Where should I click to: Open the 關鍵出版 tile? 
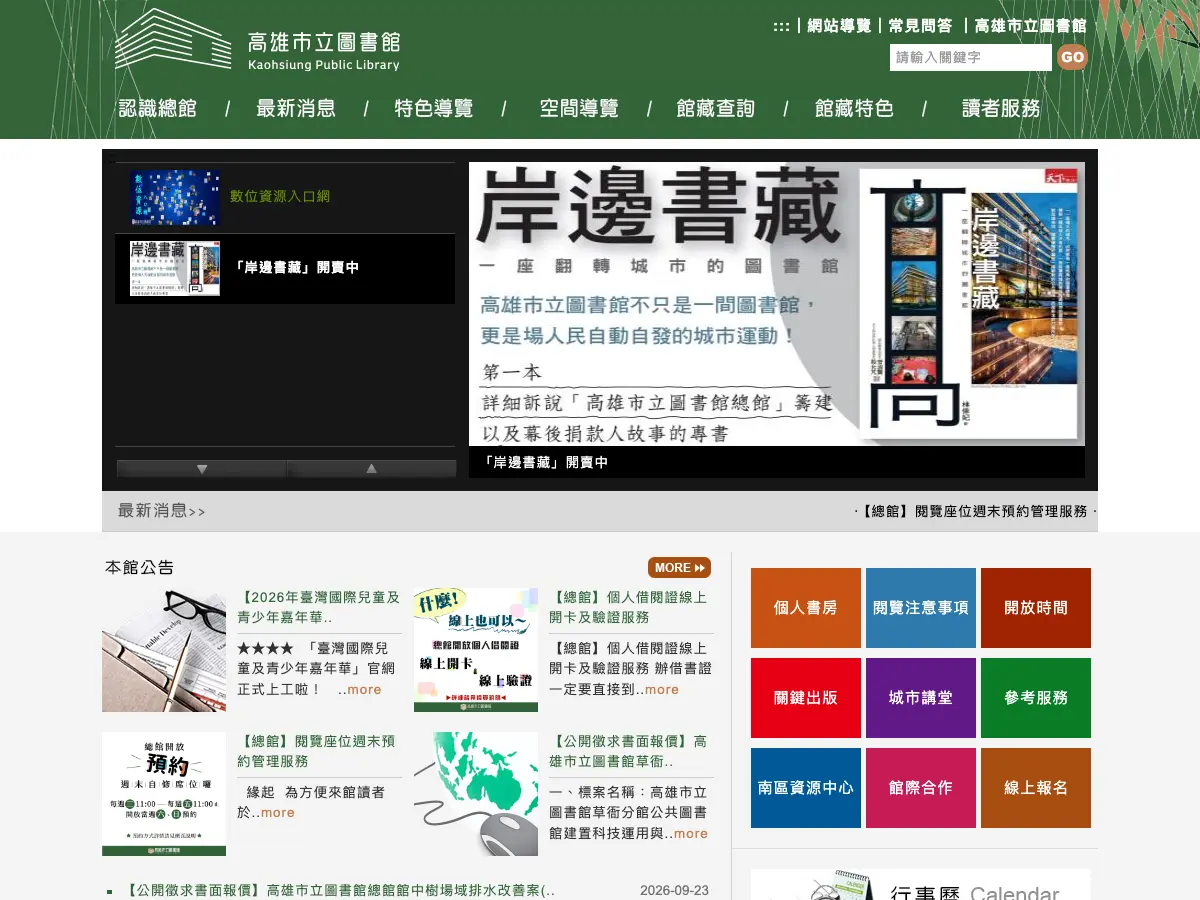point(806,698)
